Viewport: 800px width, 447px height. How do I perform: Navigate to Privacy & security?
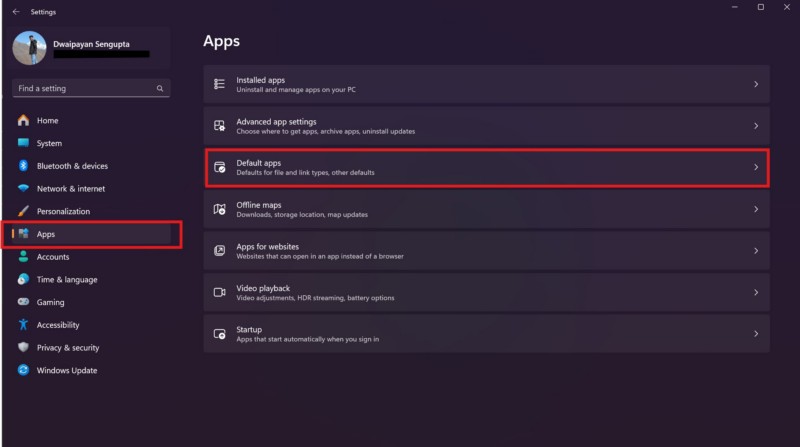67,348
